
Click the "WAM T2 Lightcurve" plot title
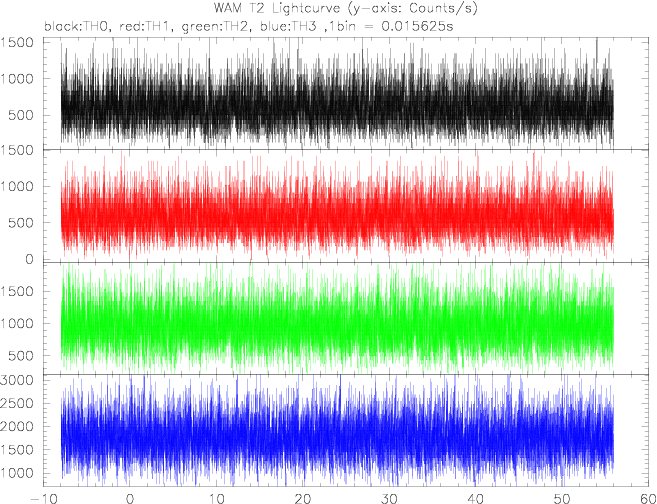(x=345, y=8)
